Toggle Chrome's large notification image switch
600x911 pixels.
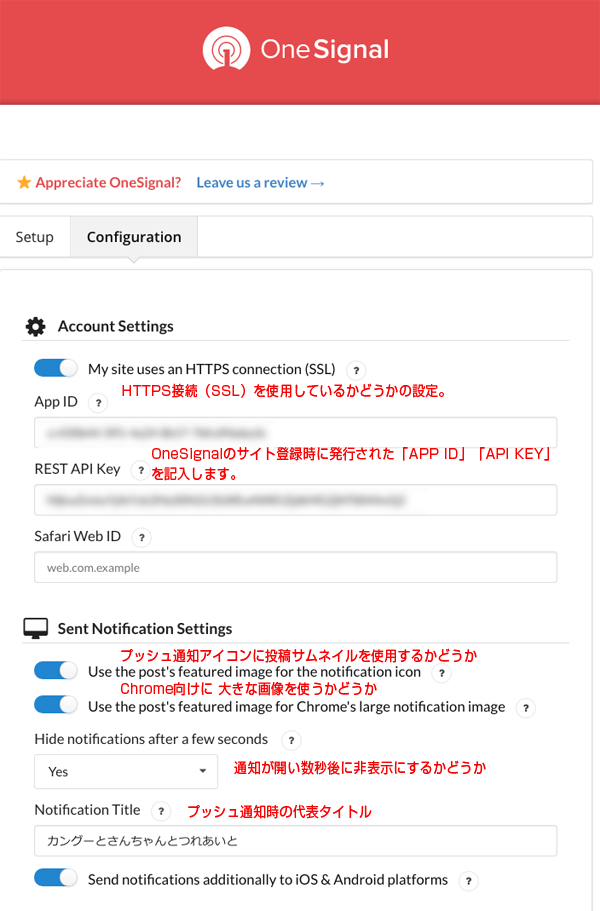(56, 705)
